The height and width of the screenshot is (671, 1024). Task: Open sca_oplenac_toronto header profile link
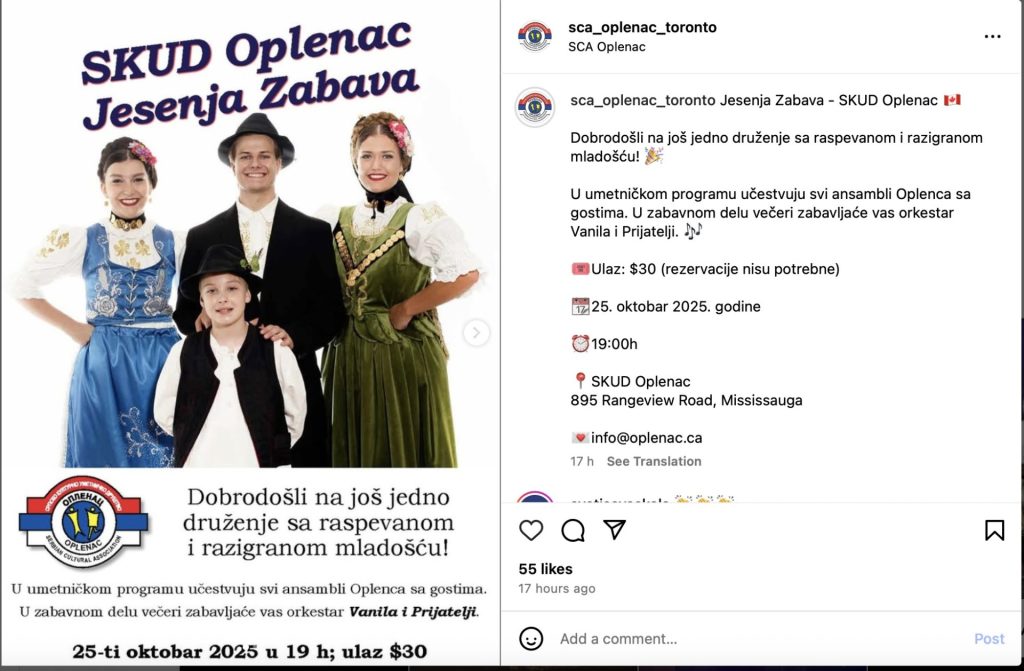(x=642, y=27)
